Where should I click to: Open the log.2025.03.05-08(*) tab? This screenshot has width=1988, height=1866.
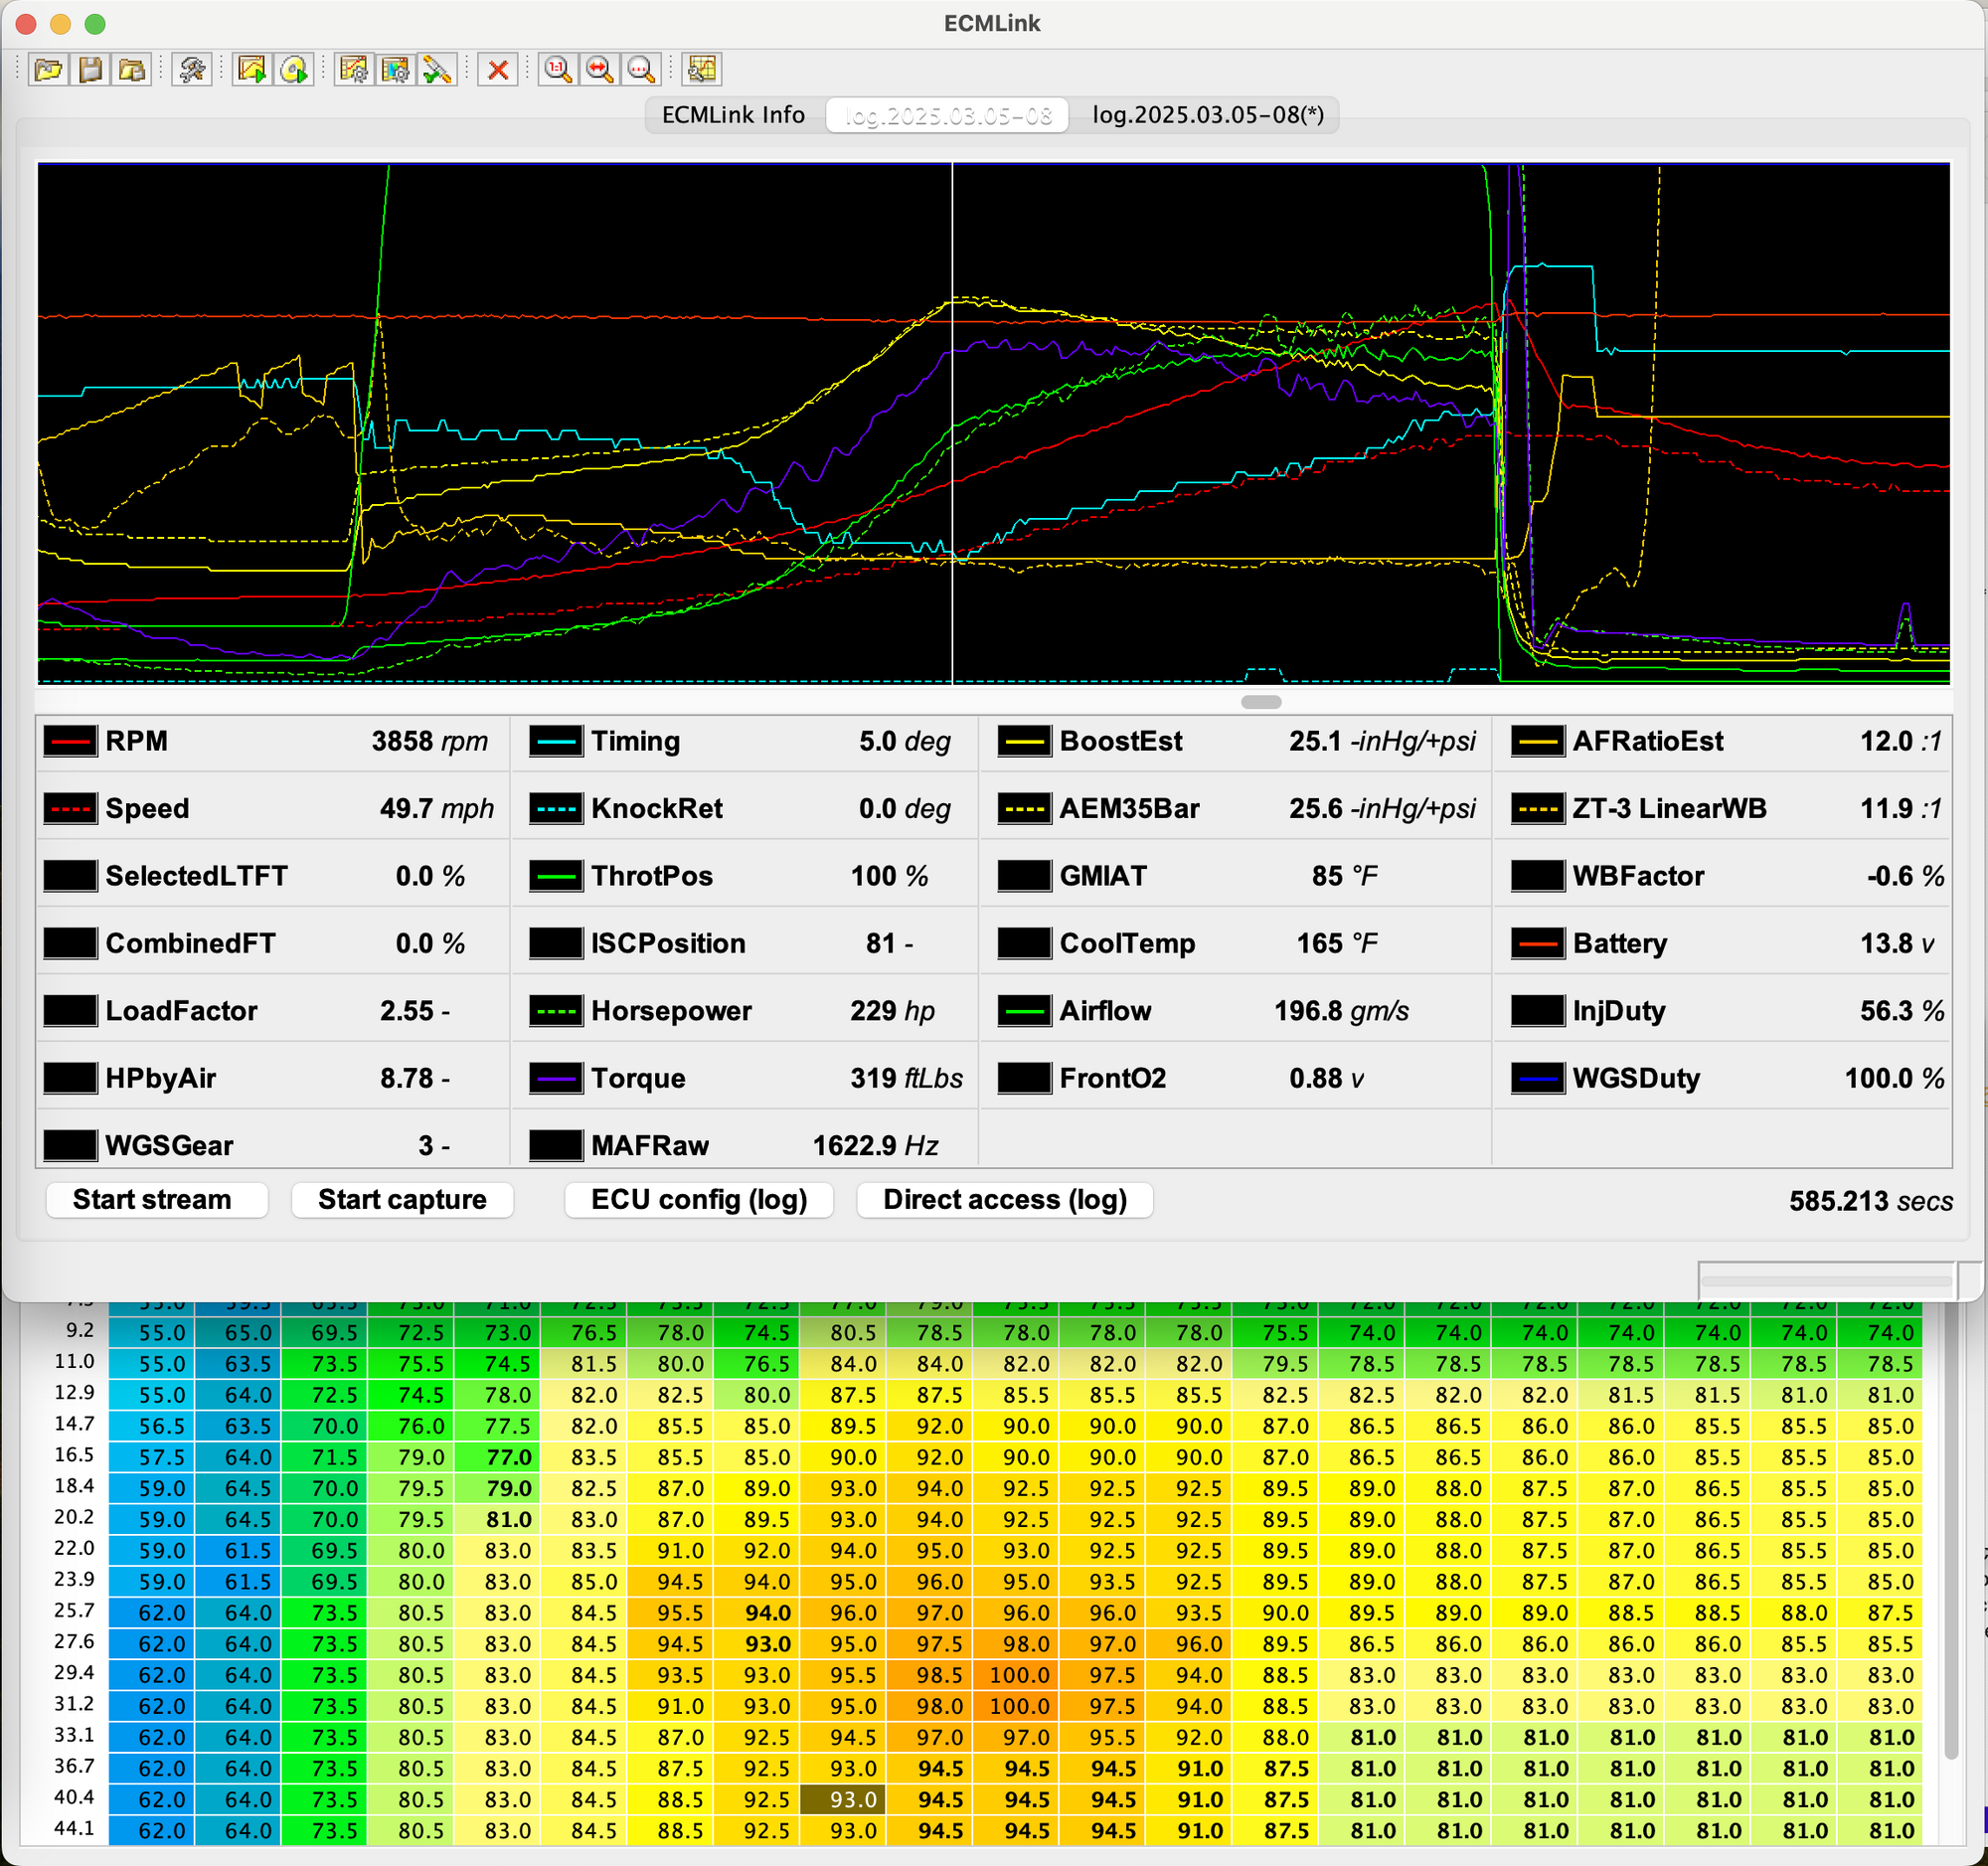(x=1207, y=115)
